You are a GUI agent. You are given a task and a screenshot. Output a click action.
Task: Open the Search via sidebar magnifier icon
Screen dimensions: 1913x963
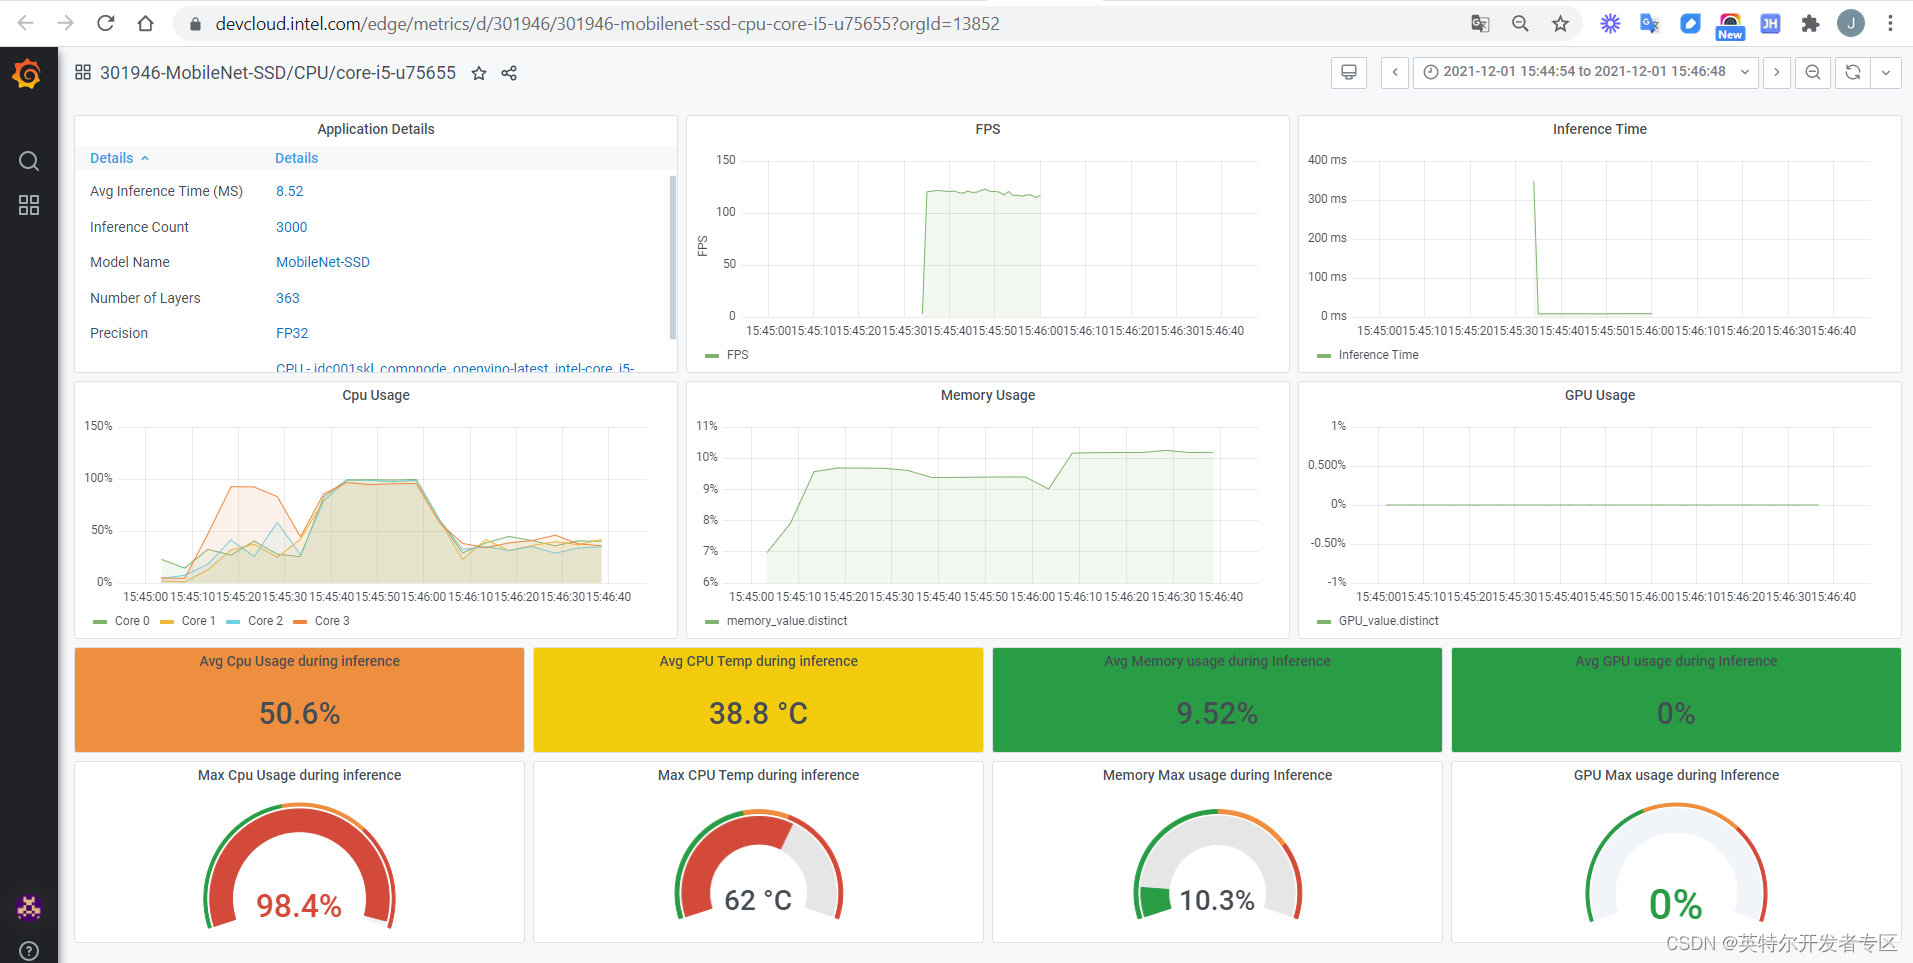tap(28, 160)
